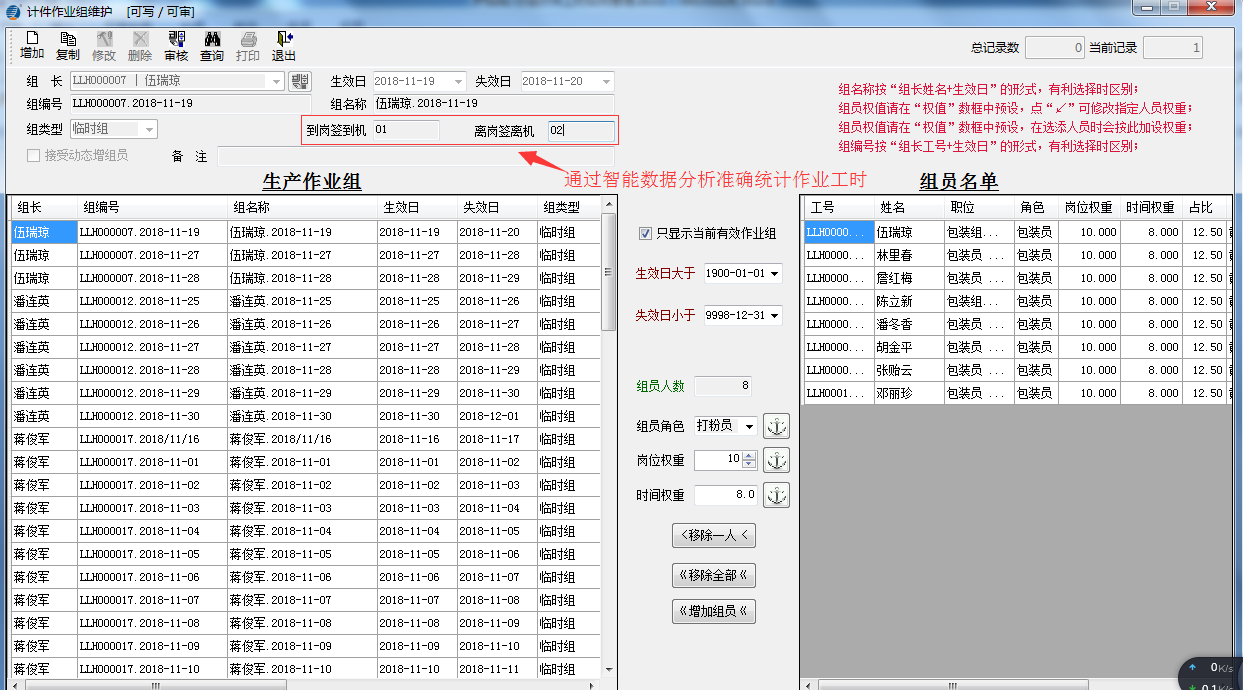Screen dimensions: 1243x690
Task: Click the 增加组员 button
Action: coord(714,611)
